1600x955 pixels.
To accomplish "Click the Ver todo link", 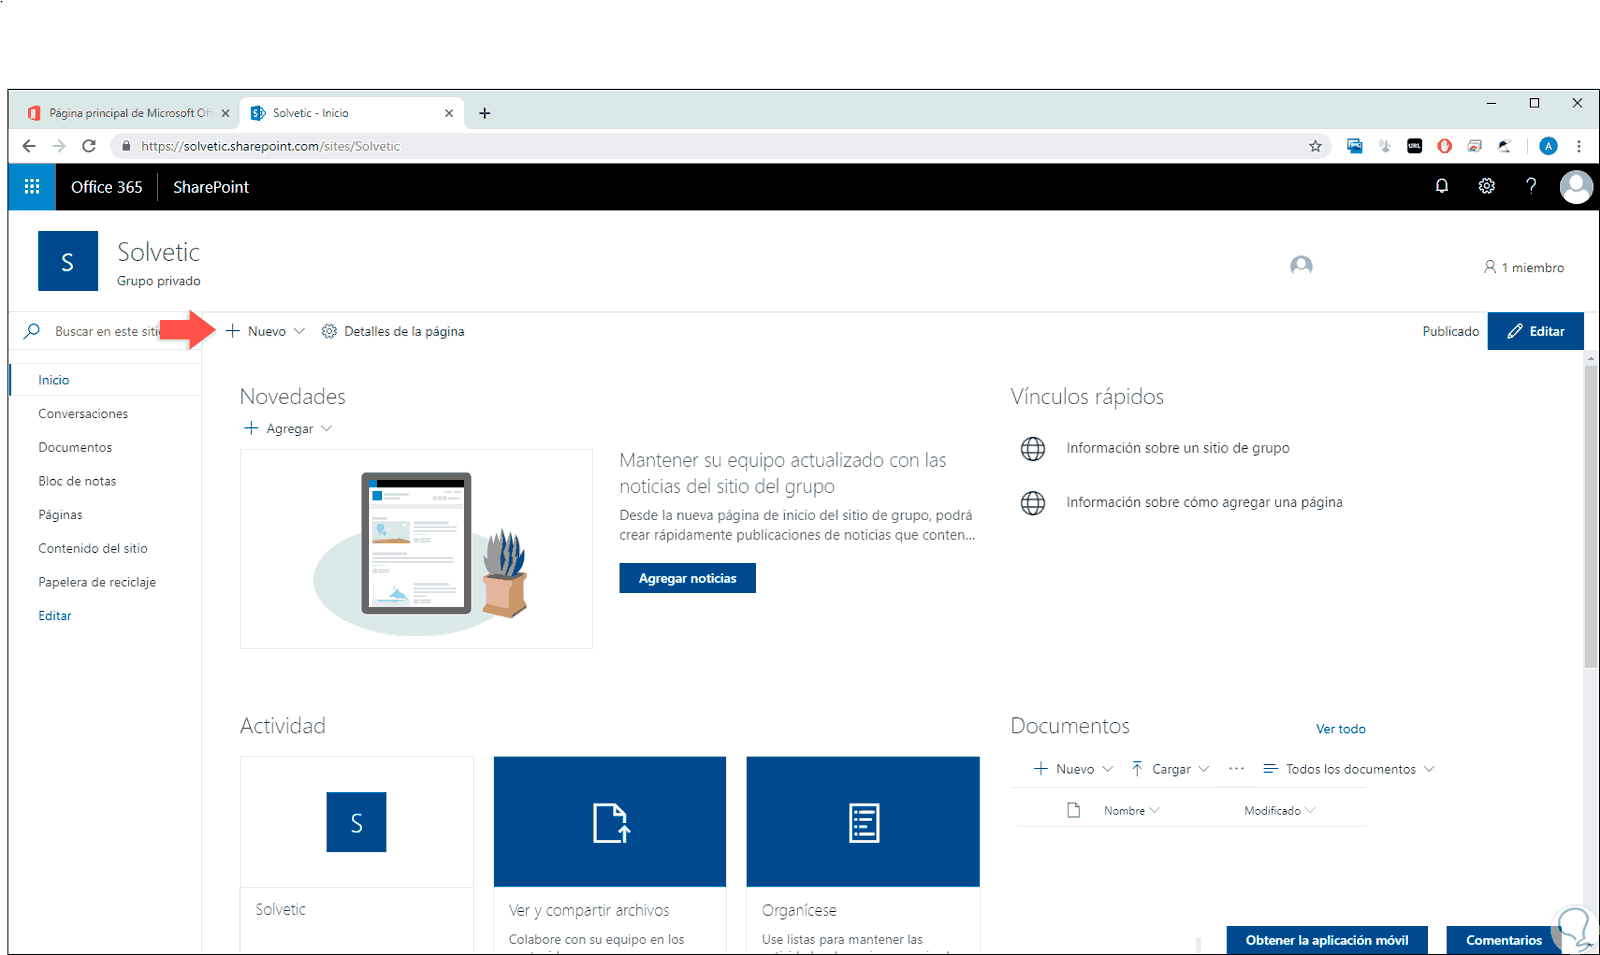I will tap(1340, 729).
